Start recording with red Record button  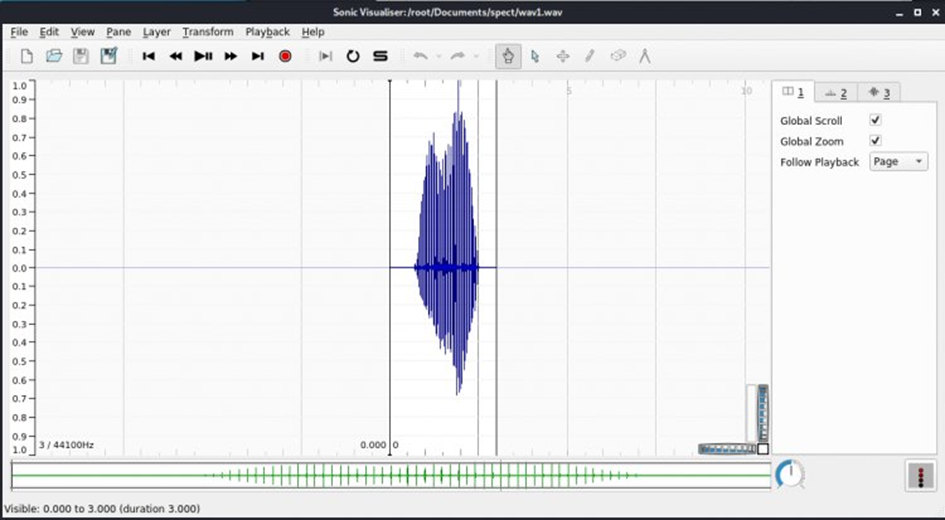click(285, 56)
